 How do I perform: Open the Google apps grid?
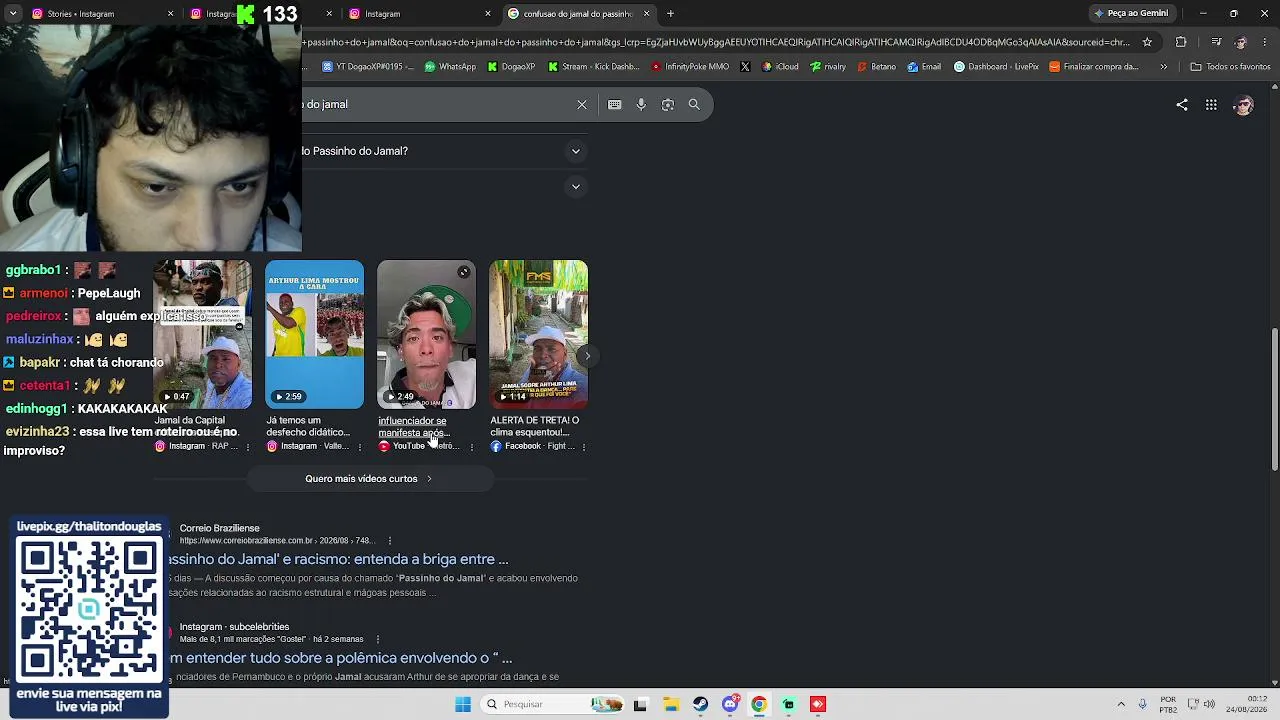point(1211,104)
